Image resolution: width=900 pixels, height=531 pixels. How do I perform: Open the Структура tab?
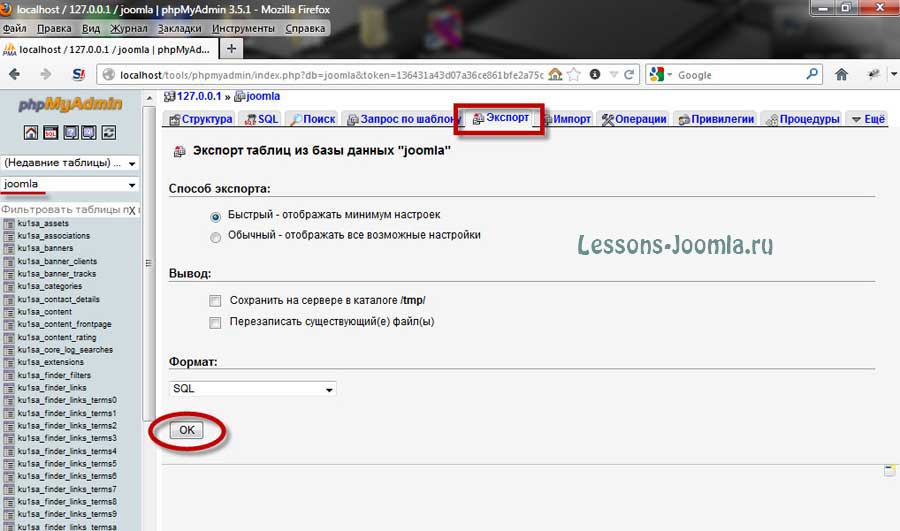(200, 119)
